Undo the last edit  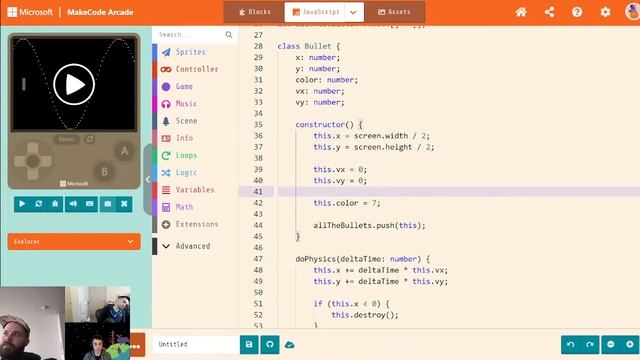pos(571,344)
